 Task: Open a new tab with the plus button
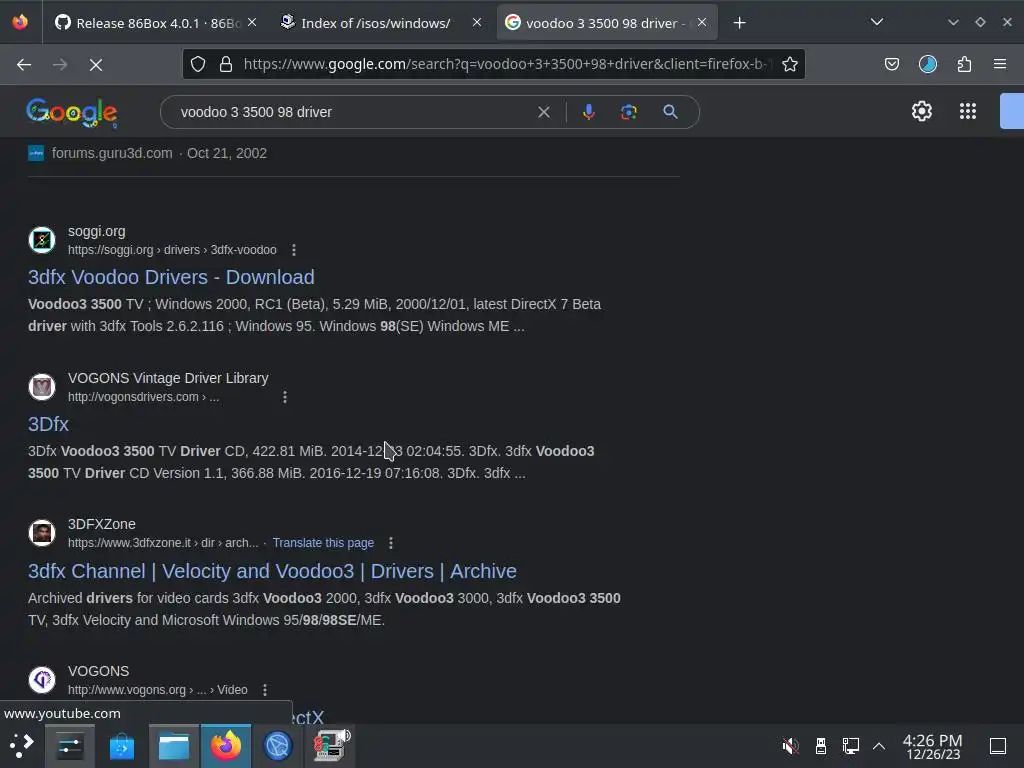739,23
